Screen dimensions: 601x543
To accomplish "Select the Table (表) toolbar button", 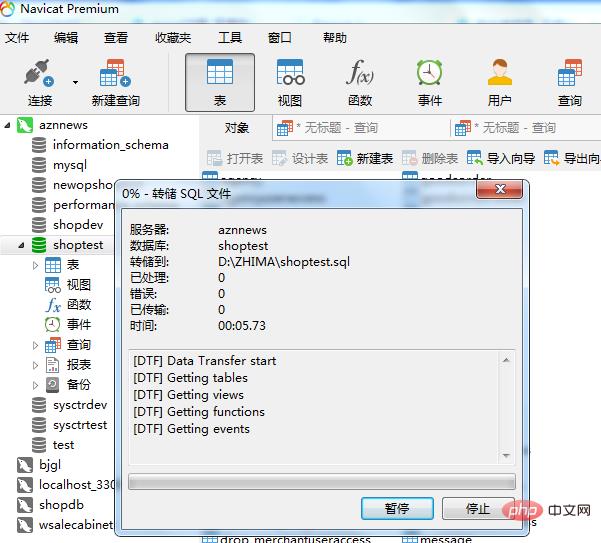I will (220, 82).
